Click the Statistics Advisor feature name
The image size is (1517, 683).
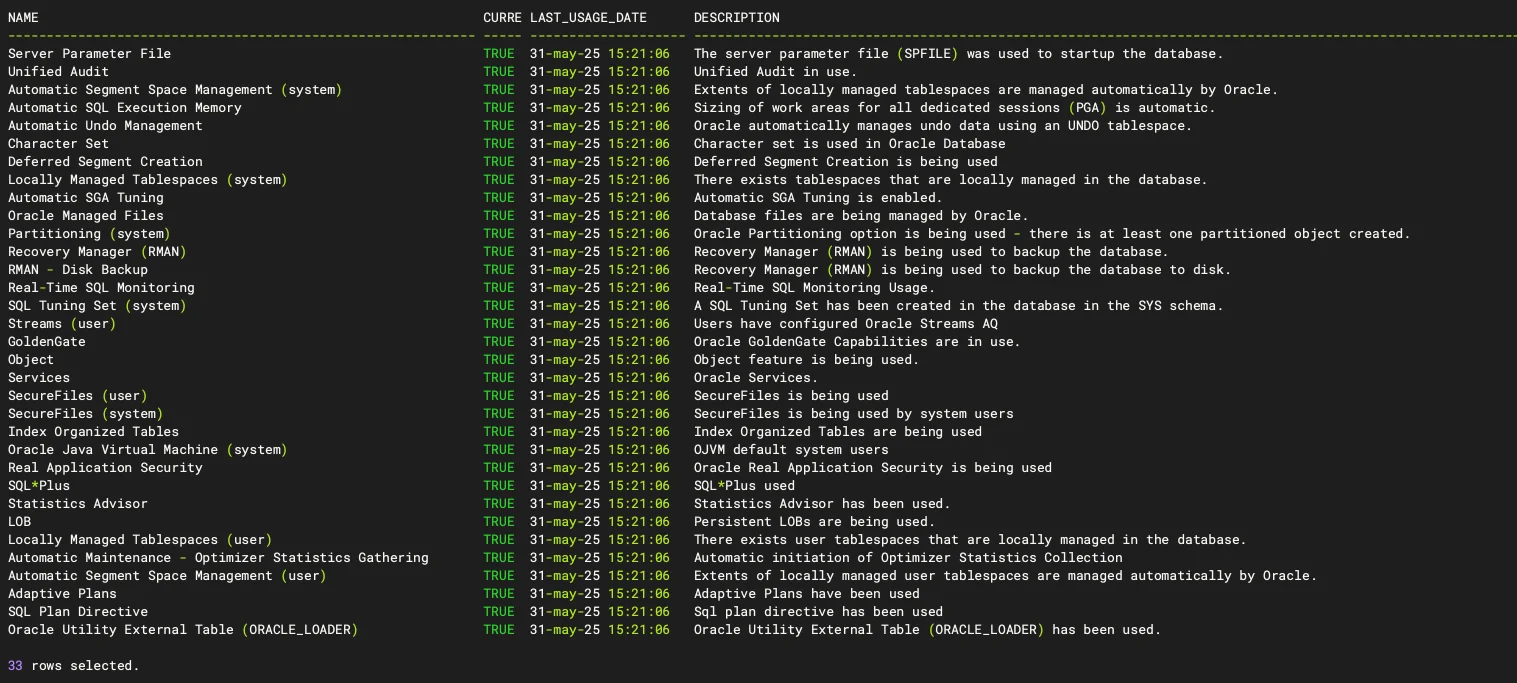[77, 504]
